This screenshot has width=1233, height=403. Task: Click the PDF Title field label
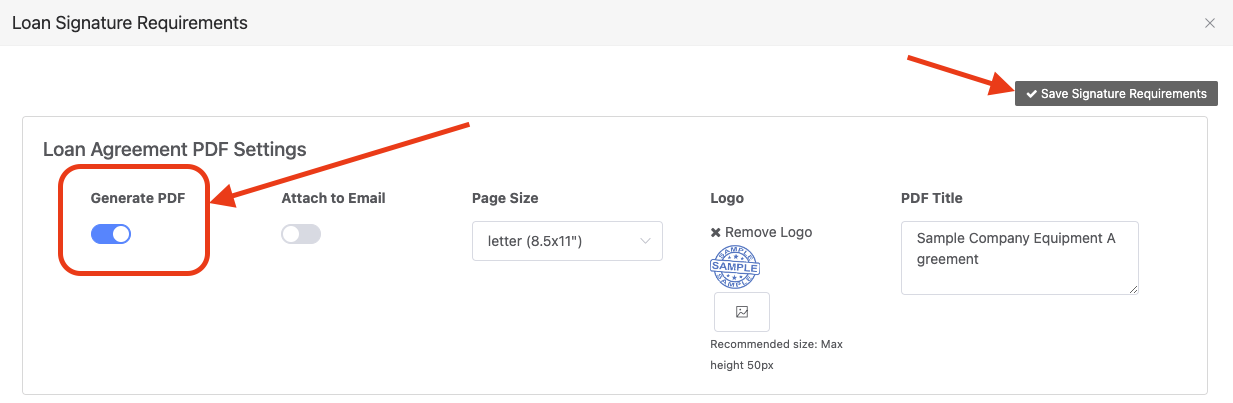pos(932,198)
